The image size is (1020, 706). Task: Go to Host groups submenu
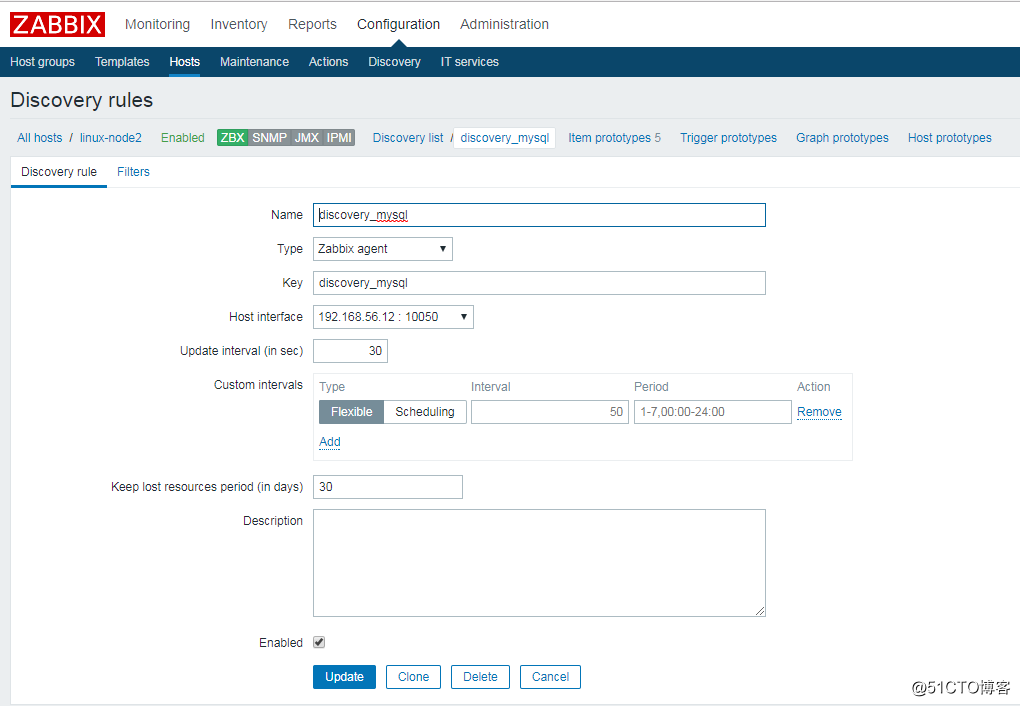click(x=42, y=62)
